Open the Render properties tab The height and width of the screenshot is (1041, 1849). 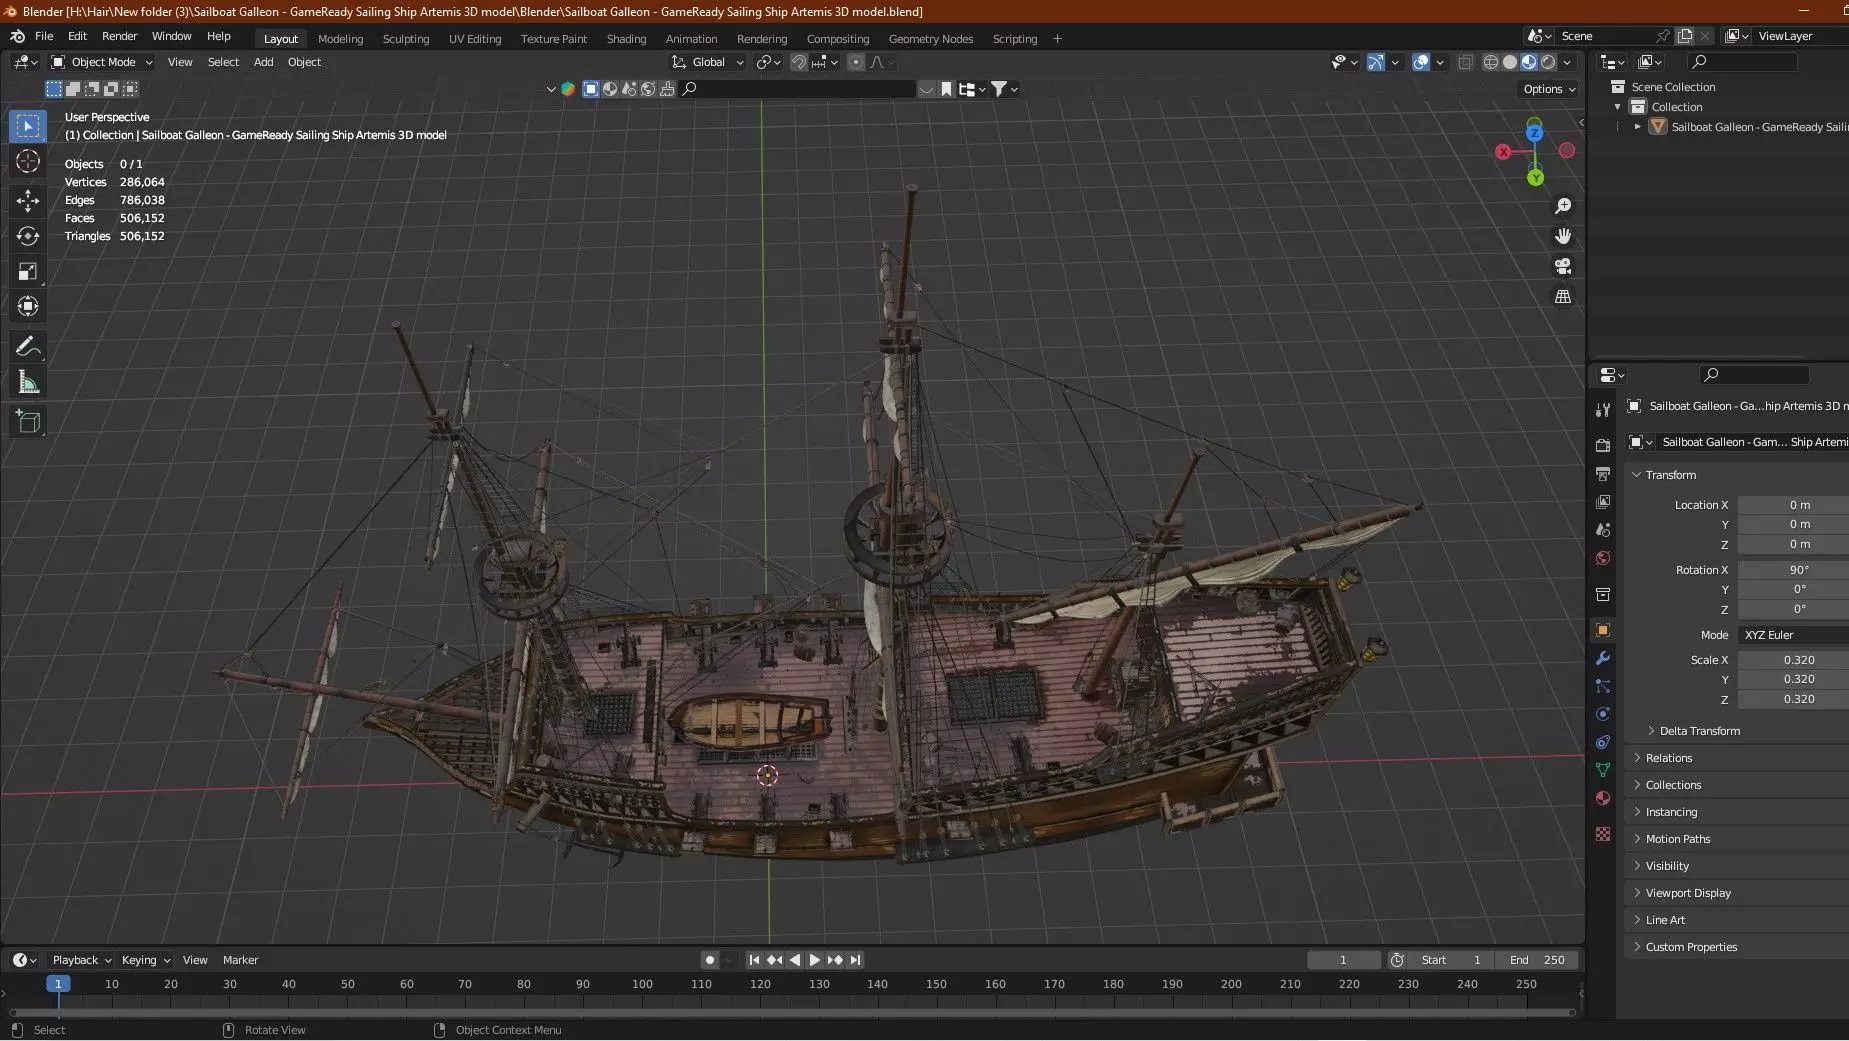click(1603, 445)
